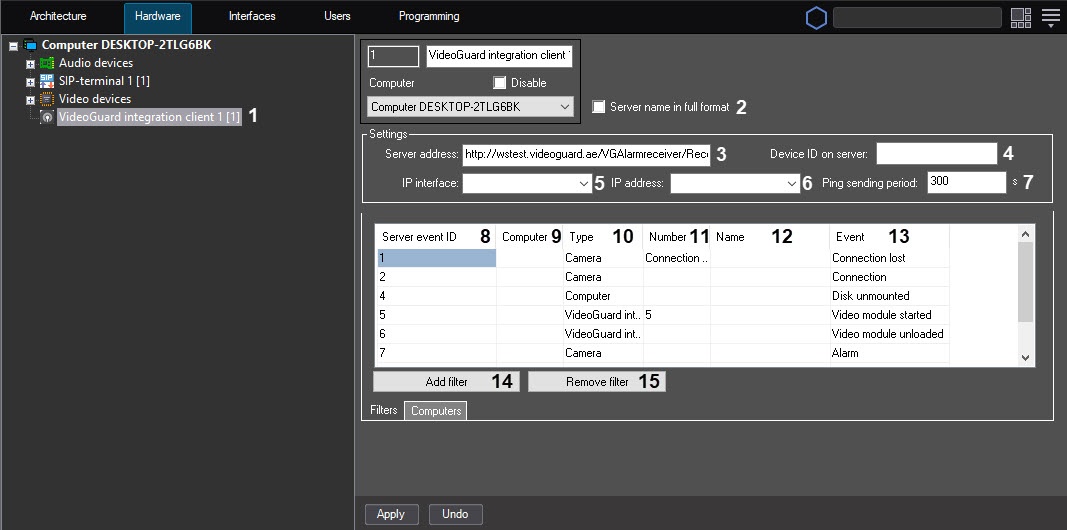Screen dimensions: 1067x530
Task: Click the green Audio devices card icon
Action: click(x=47, y=63)
